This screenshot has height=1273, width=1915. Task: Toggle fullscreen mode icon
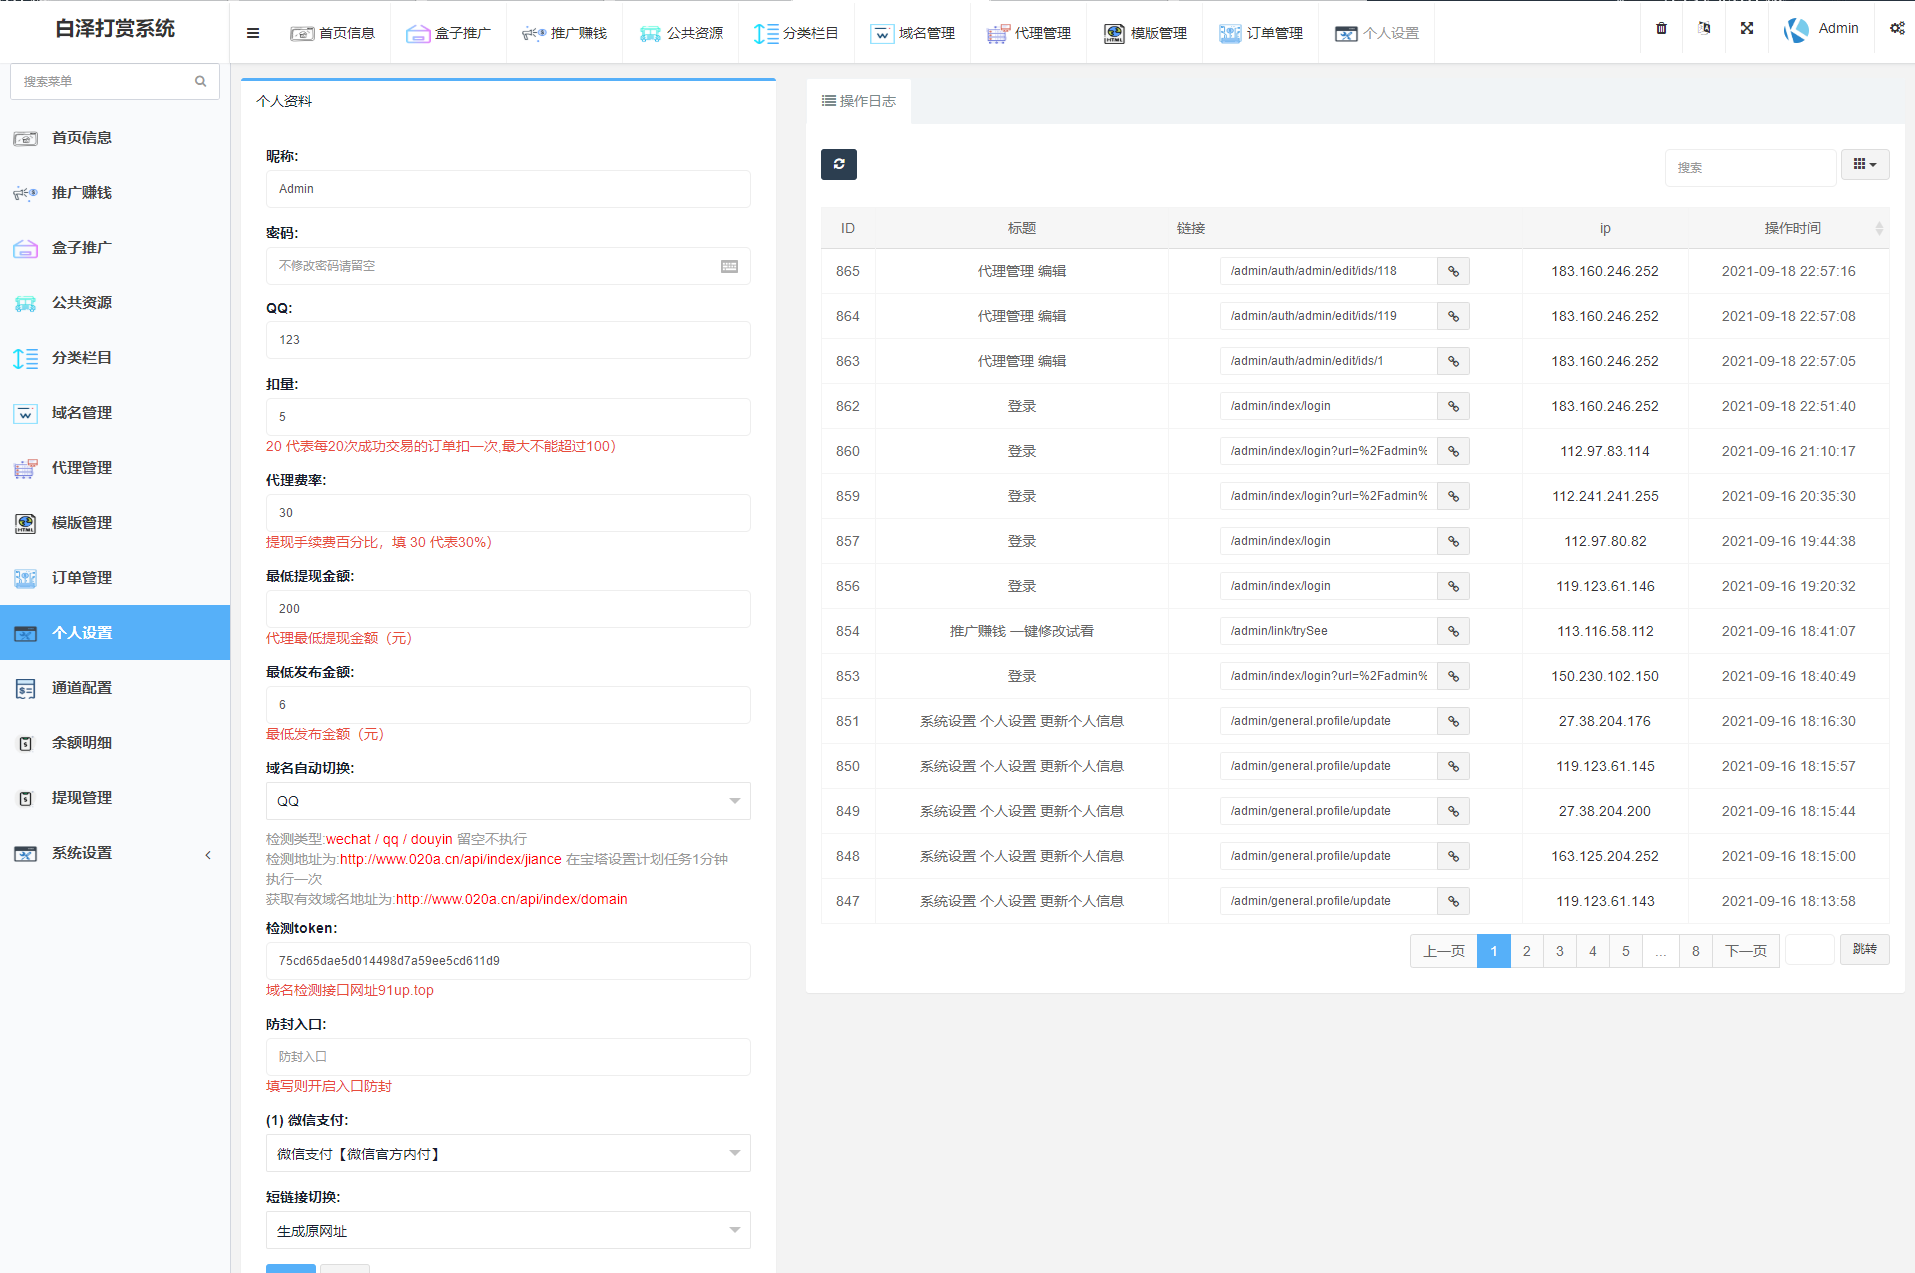coord(1746,28)
